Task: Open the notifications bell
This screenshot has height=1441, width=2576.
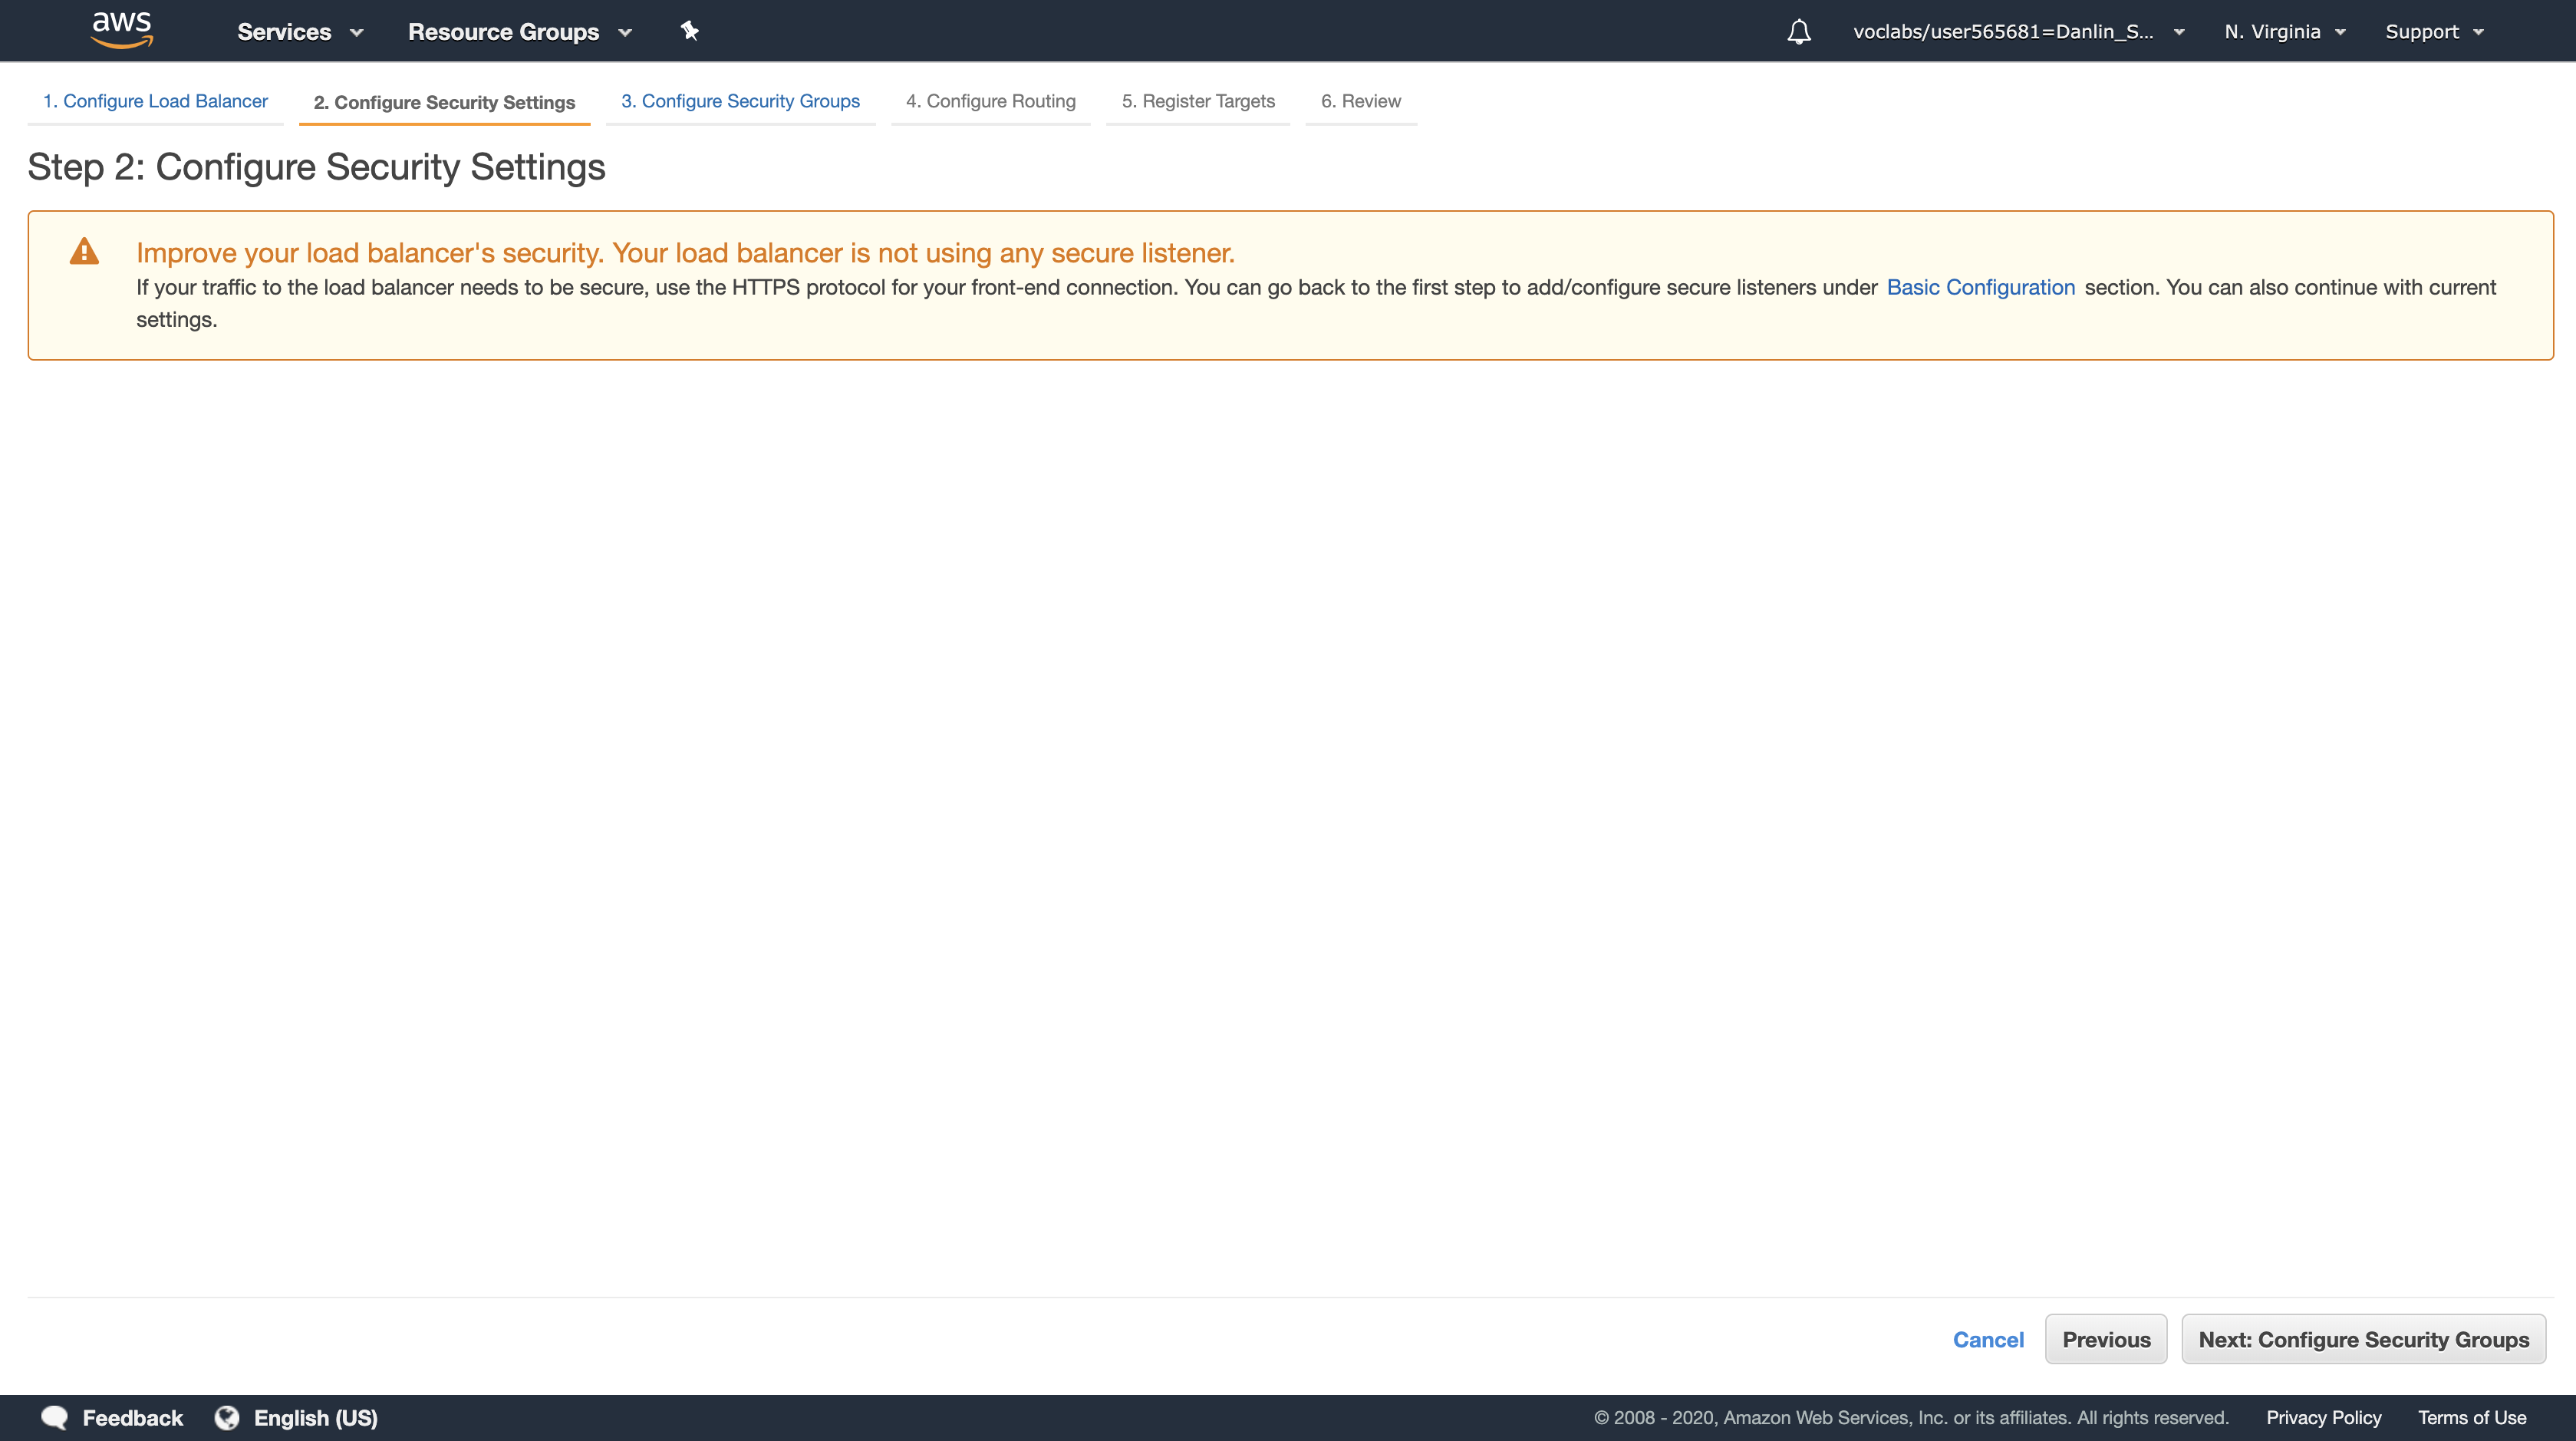Action: (1798, 32)
